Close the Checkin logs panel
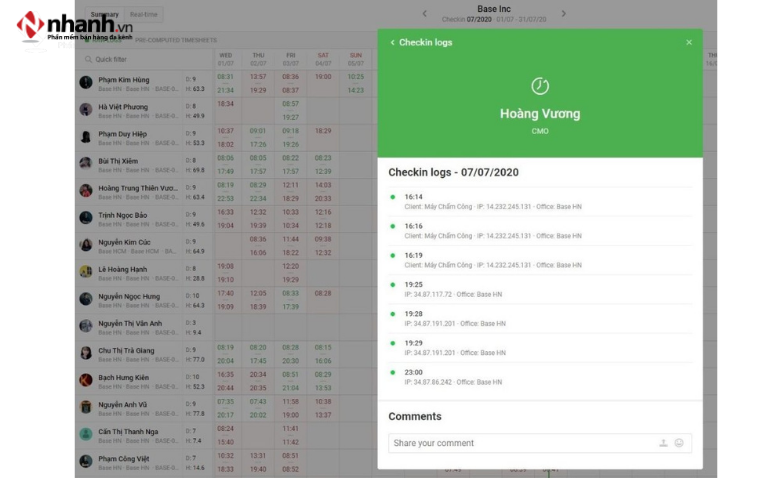Viewport: 765px width, 478px height. (x=688, y=42)
